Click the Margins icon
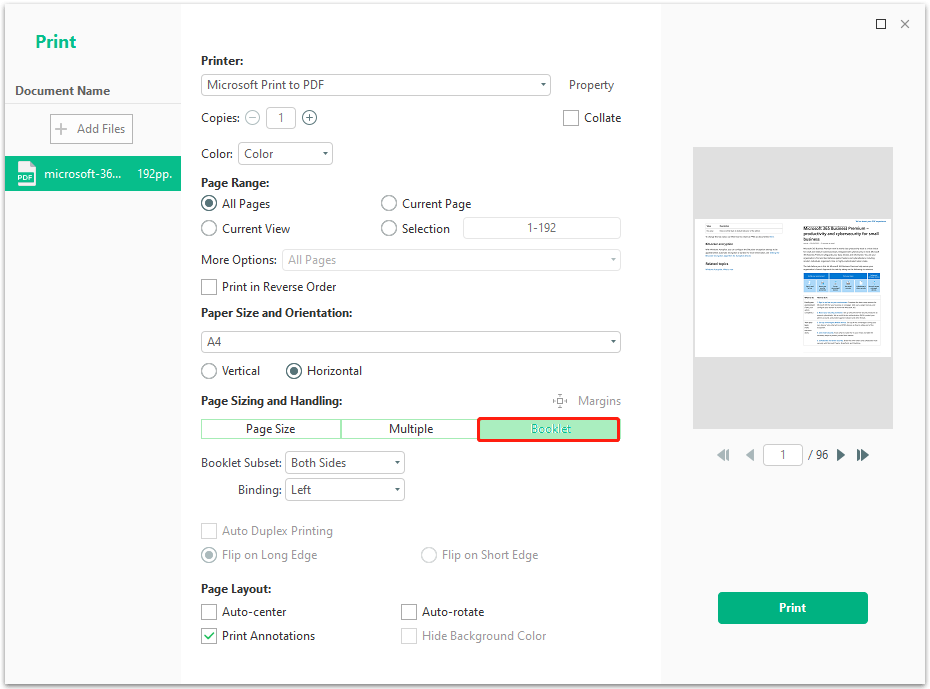The width and height of the screenshot is (930, 689). click(560, 401)
